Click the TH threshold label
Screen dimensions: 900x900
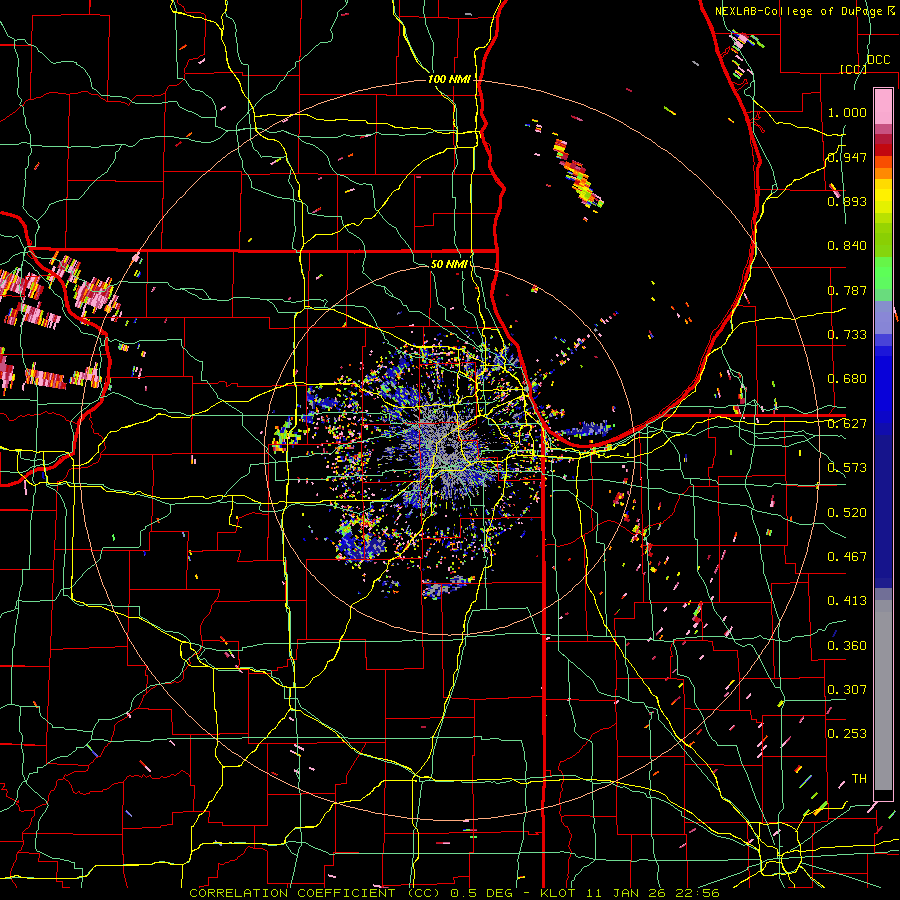tap(859, 779)
